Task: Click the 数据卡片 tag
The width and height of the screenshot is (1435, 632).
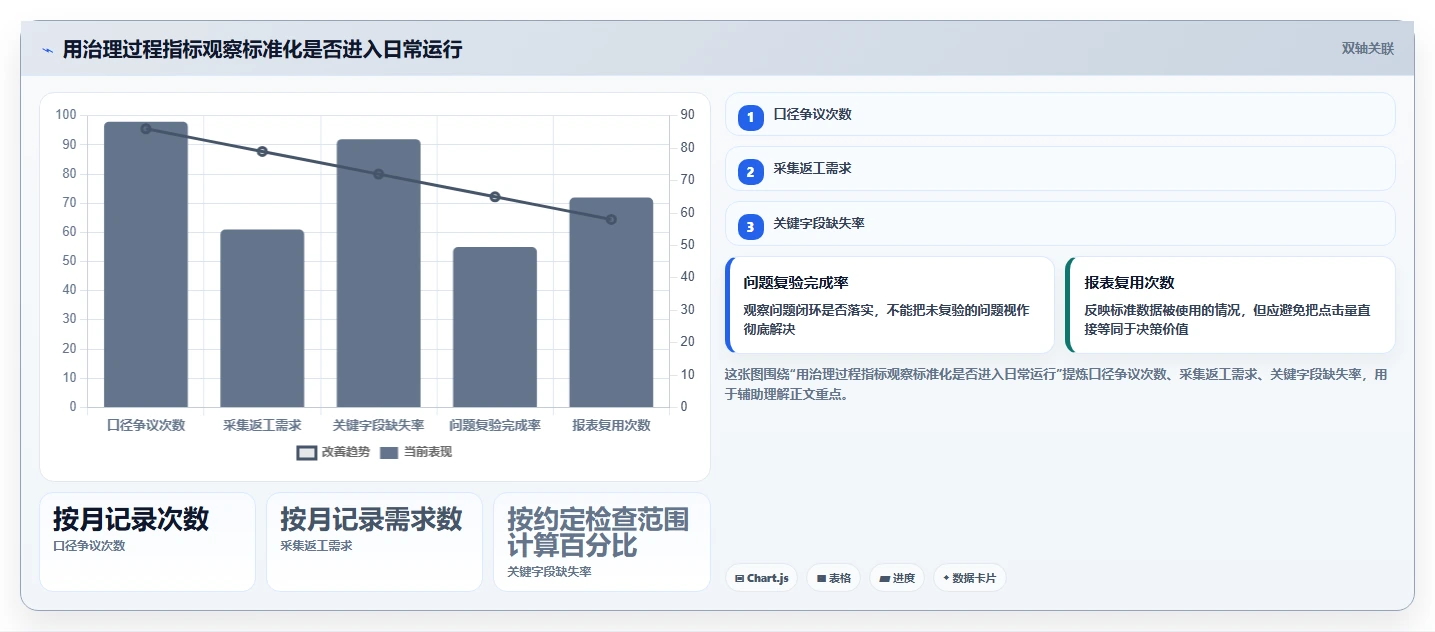Action: [x=969, y=578]
